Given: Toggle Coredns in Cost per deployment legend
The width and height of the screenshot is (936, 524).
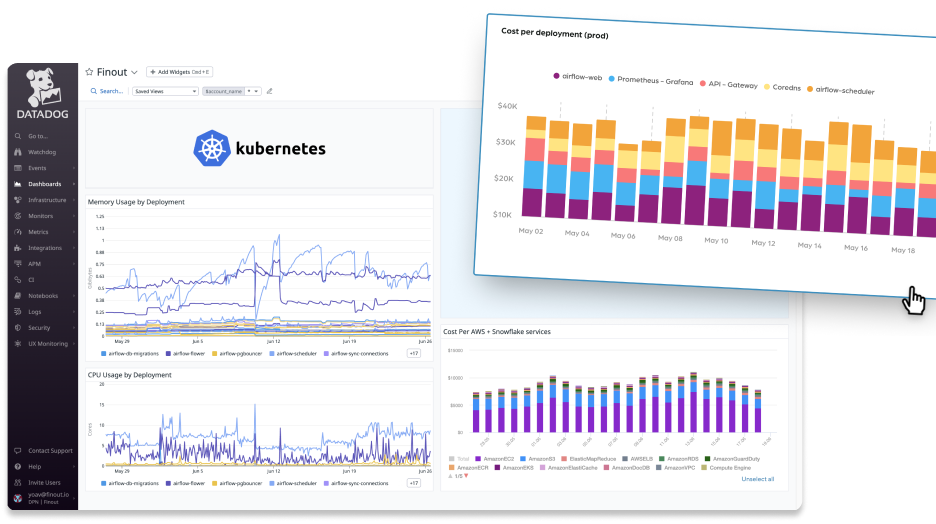Looking at the screenshot, I should click(x=782, y=87).
